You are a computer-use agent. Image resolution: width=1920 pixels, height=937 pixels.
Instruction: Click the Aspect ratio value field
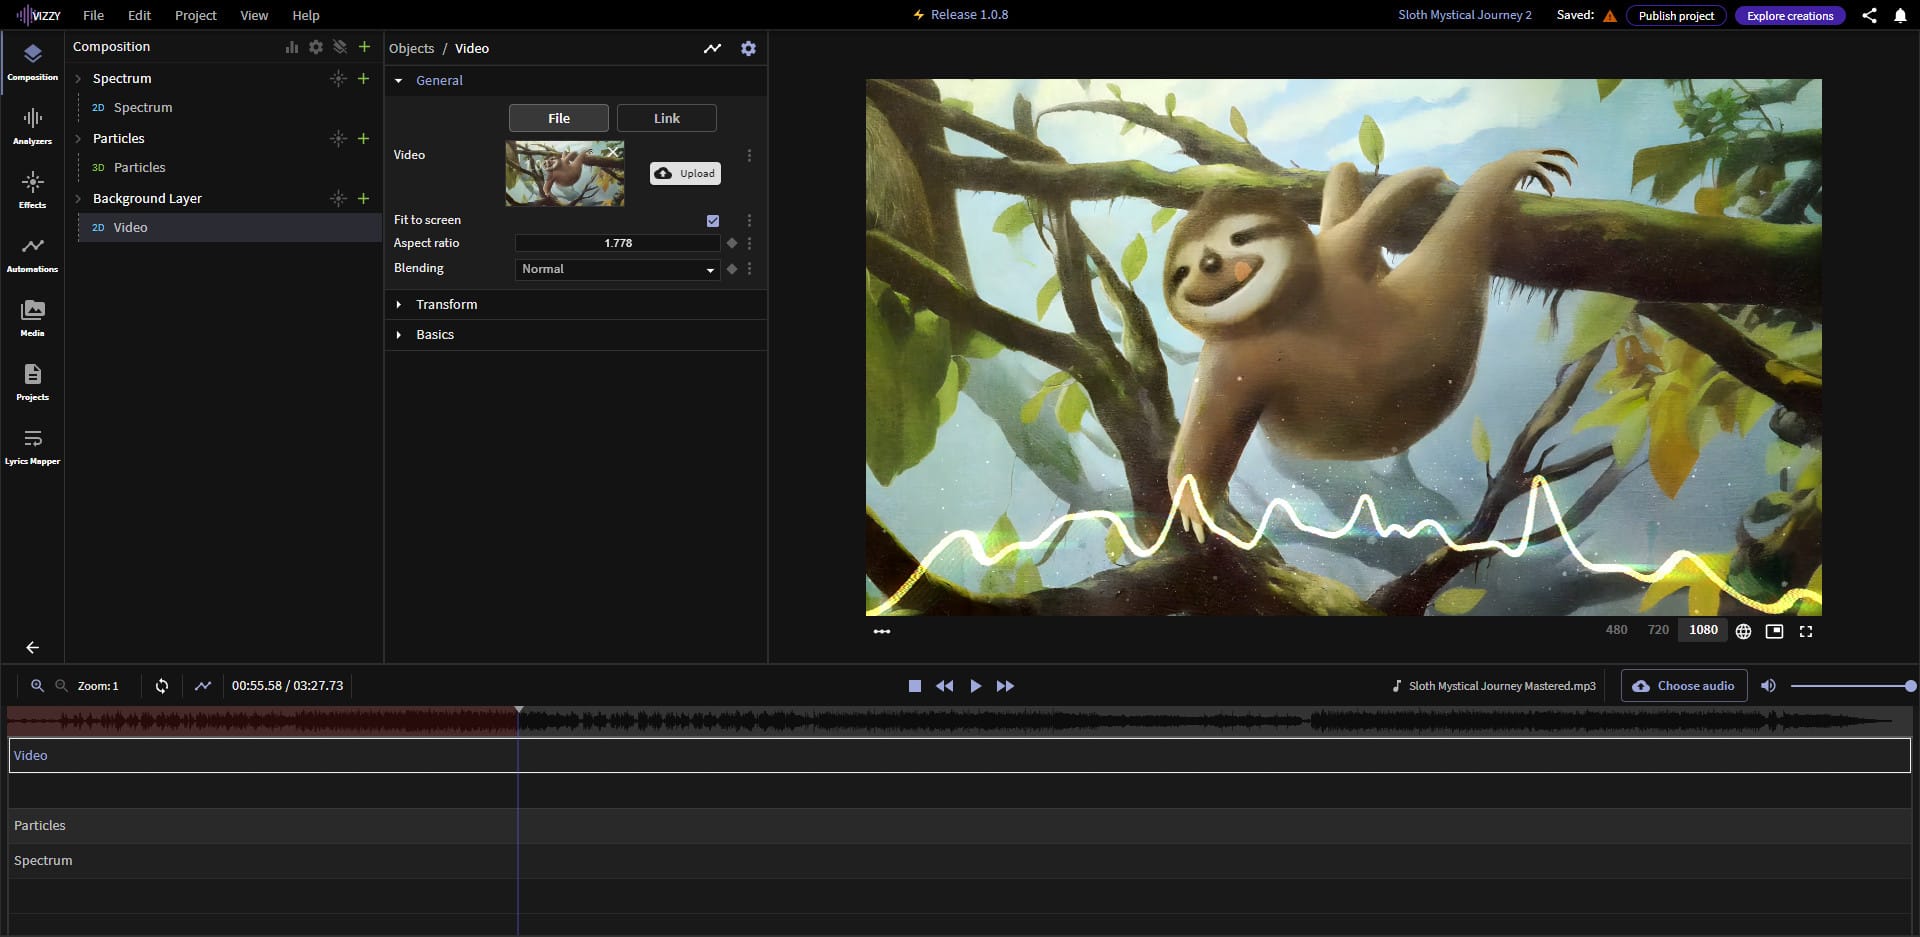[x=617, y=243]
